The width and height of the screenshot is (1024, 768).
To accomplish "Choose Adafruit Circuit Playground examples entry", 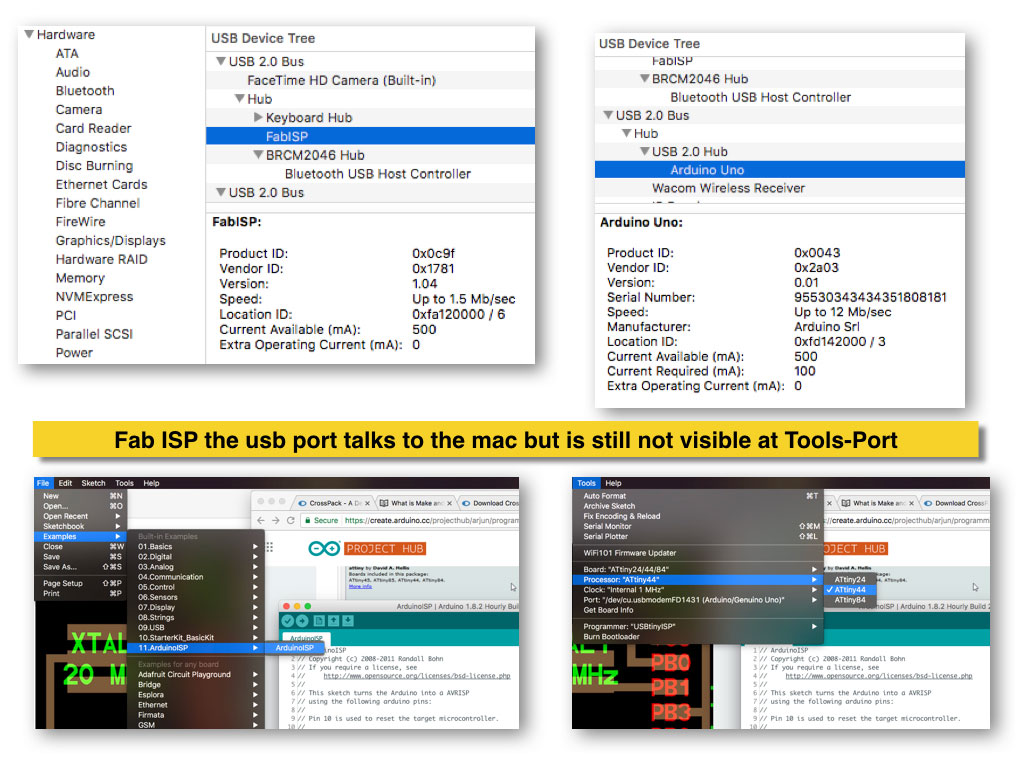I will 196,675.
